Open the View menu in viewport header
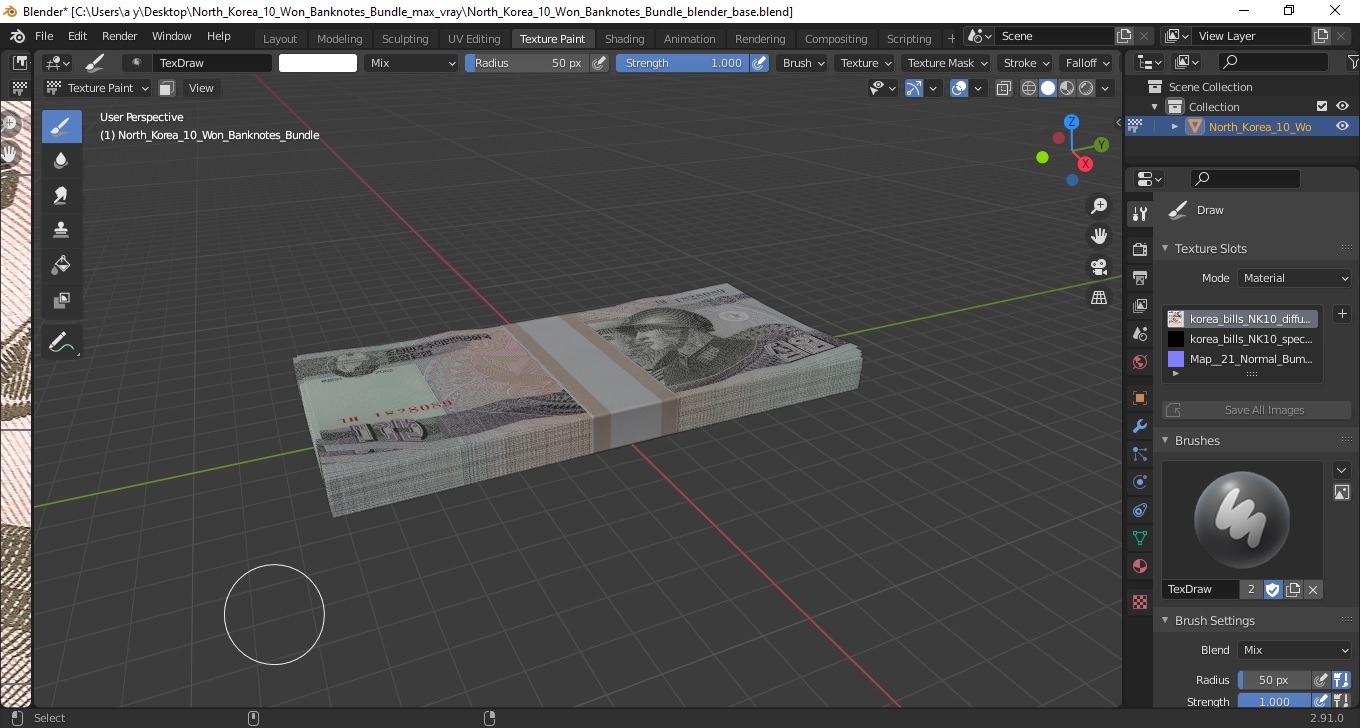1360x728 pixels. 201,88
